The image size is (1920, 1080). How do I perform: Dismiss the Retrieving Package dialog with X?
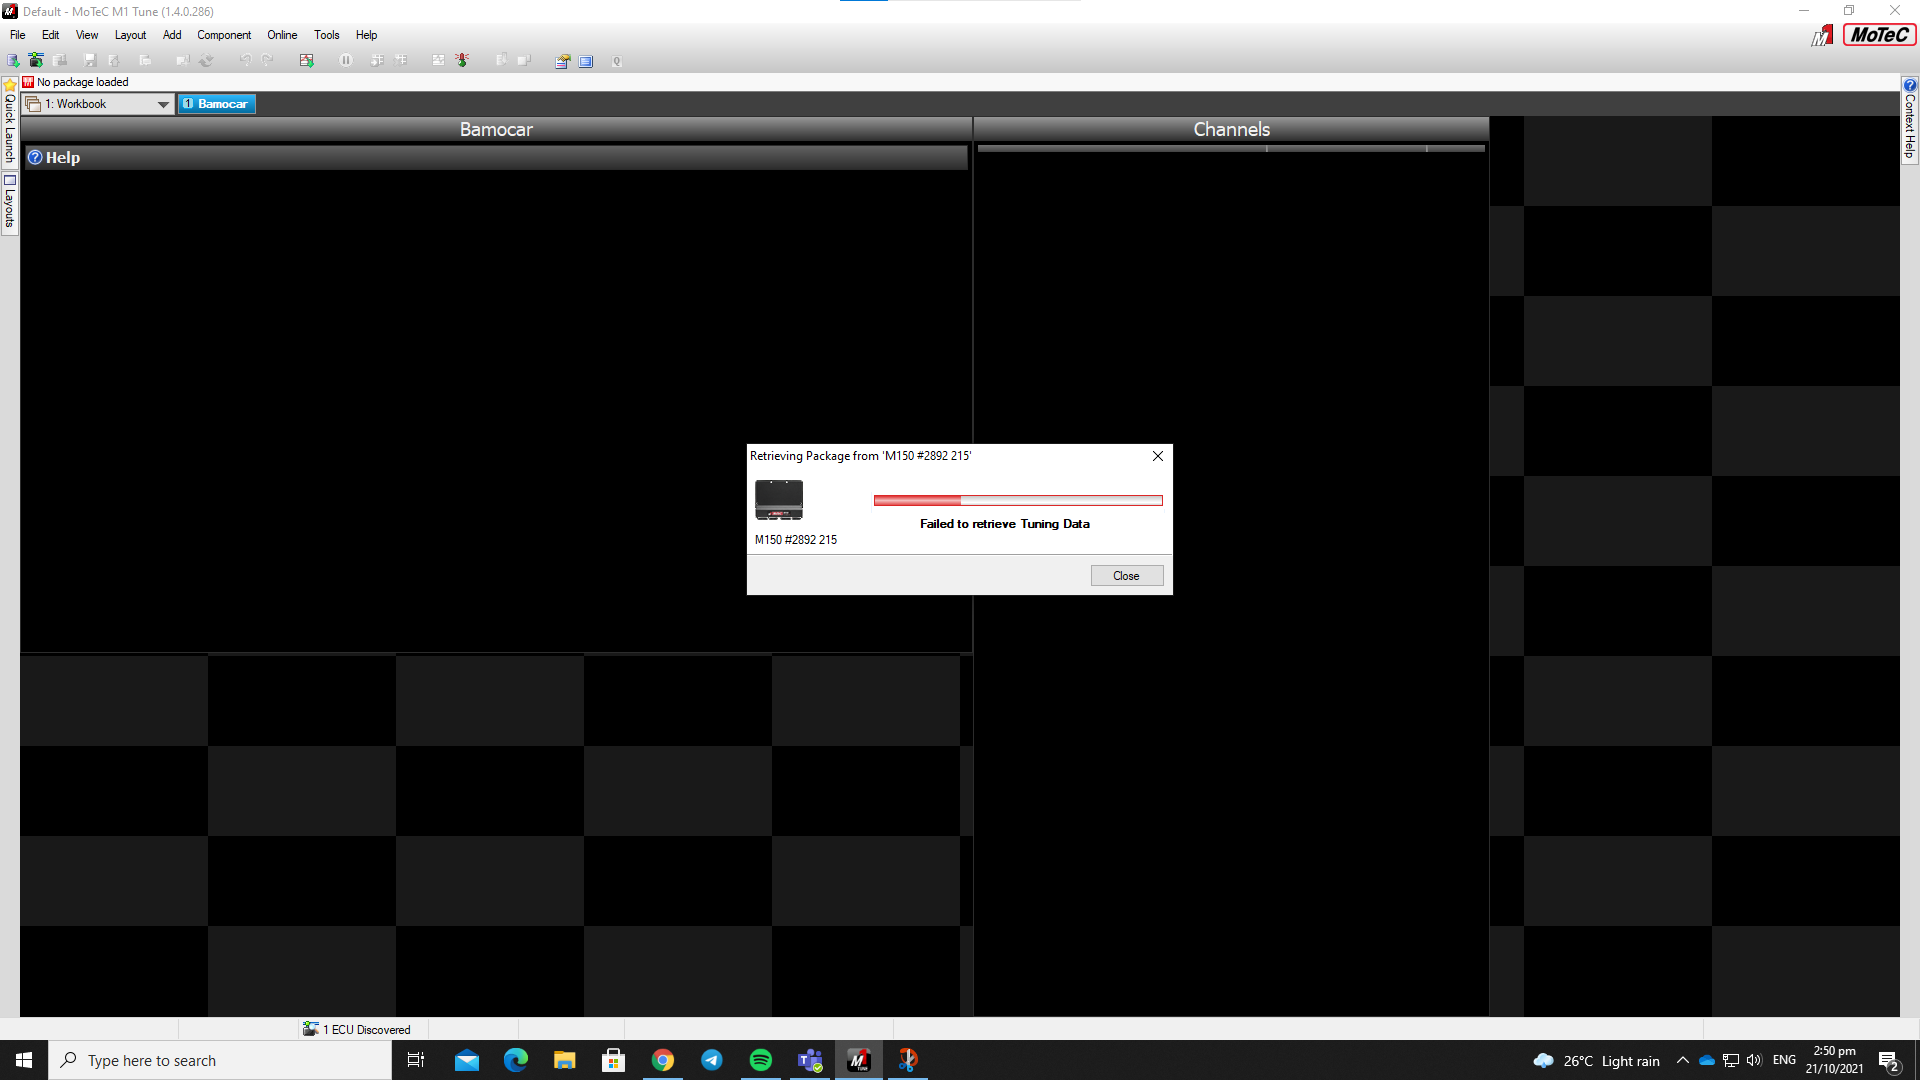pos(1158,456)
